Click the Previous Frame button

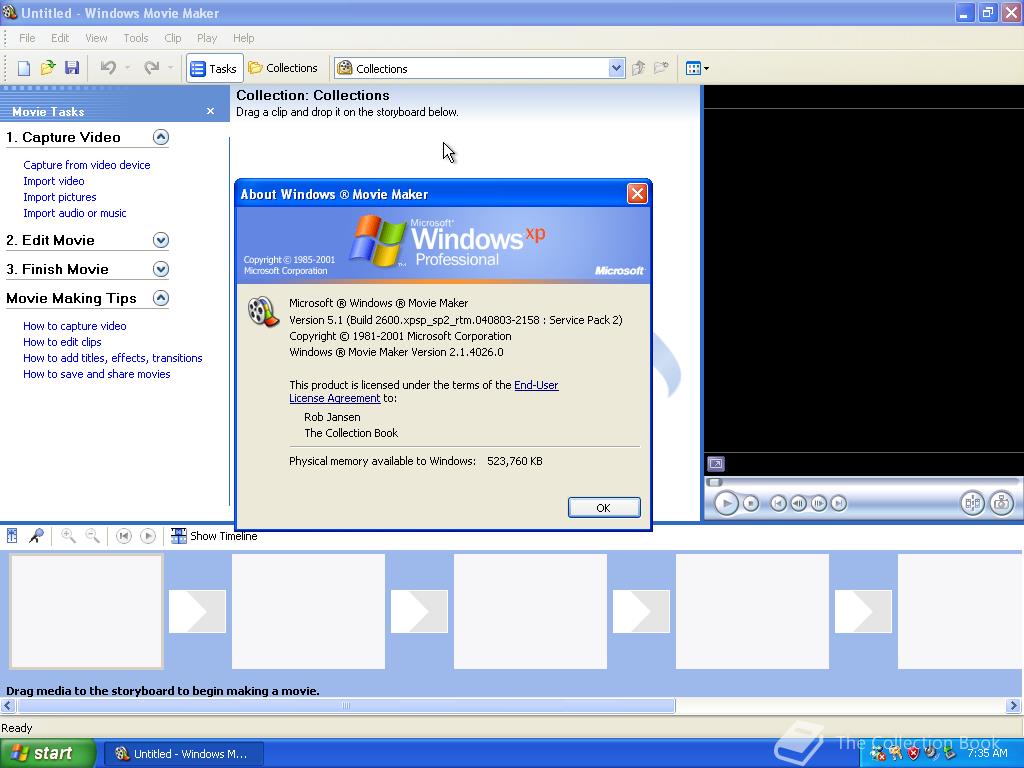coord(798,504)
